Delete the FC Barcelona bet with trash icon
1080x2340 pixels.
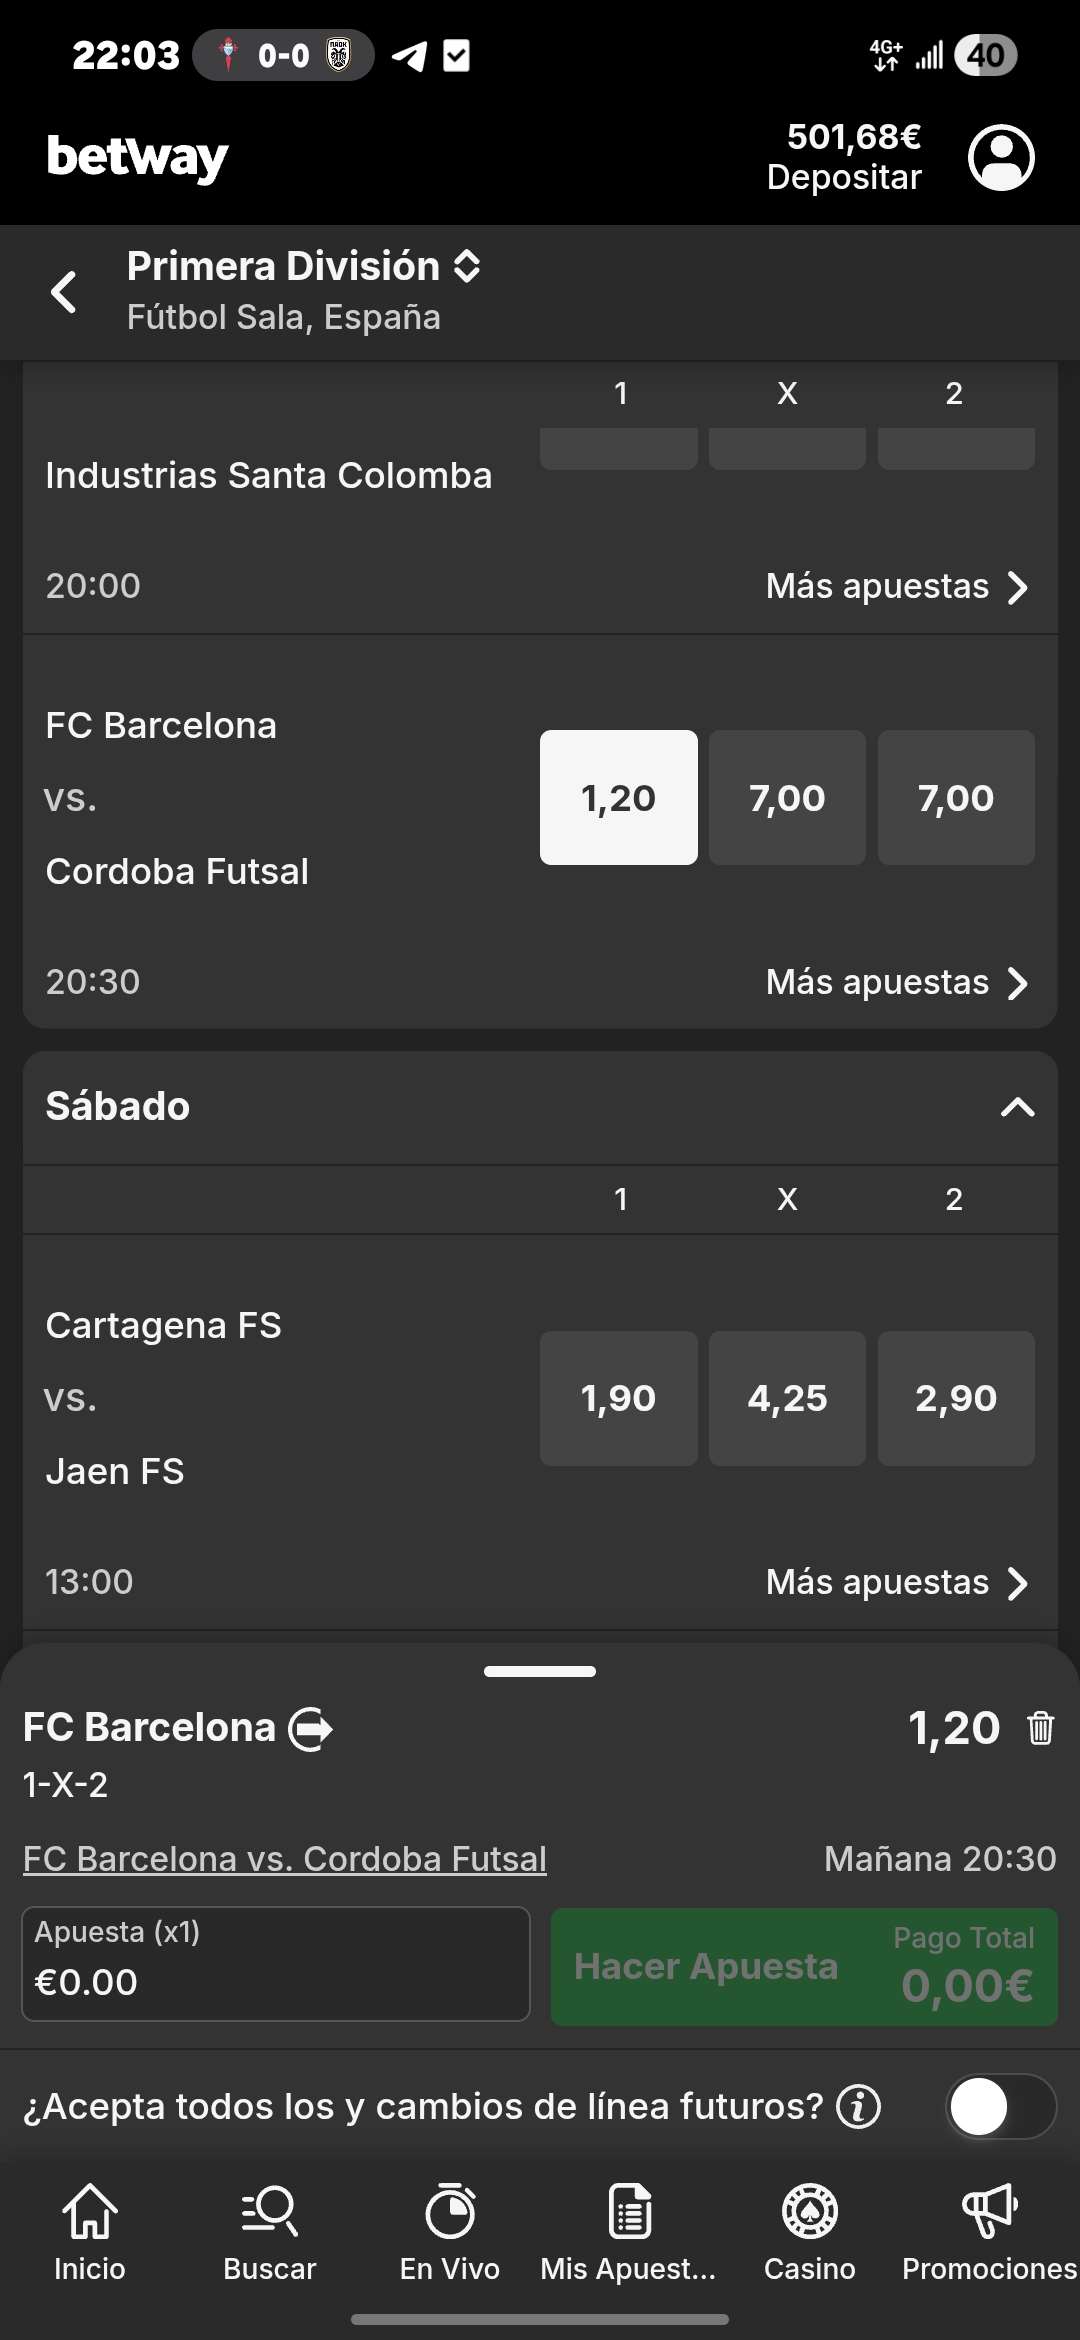pos(1040,1728)
